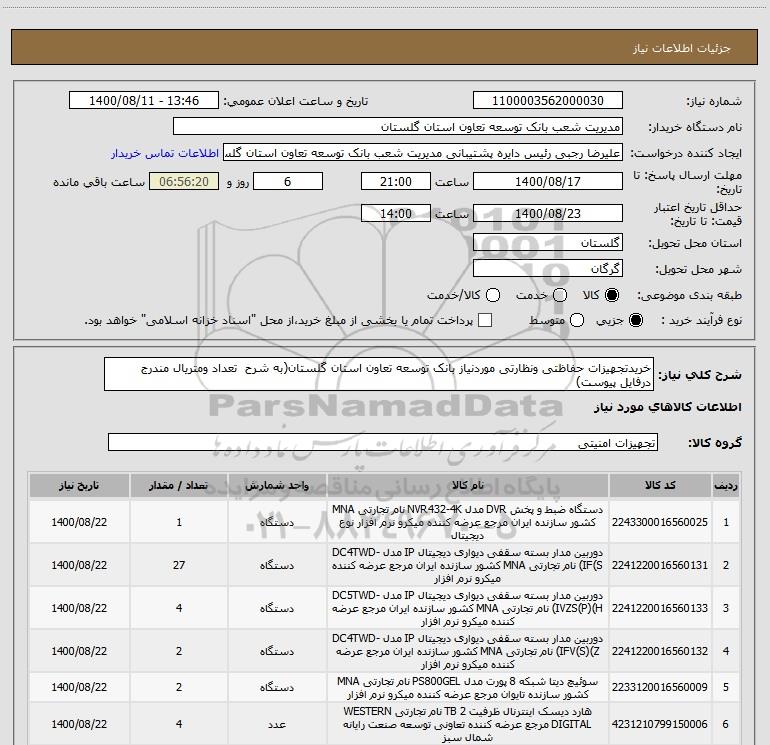
Task: Click the goods group field تجهیزات امنیتی
Action: coord(383,442)
